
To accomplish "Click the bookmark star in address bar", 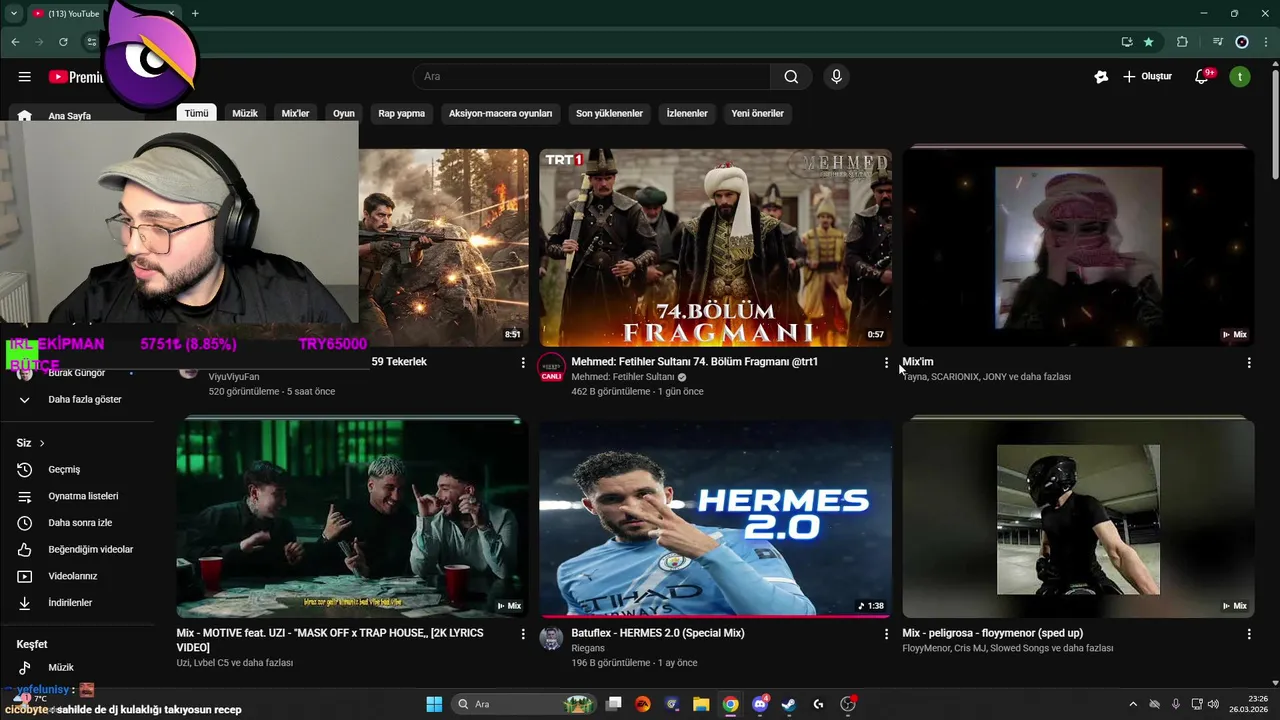I will coord(1148,42).
